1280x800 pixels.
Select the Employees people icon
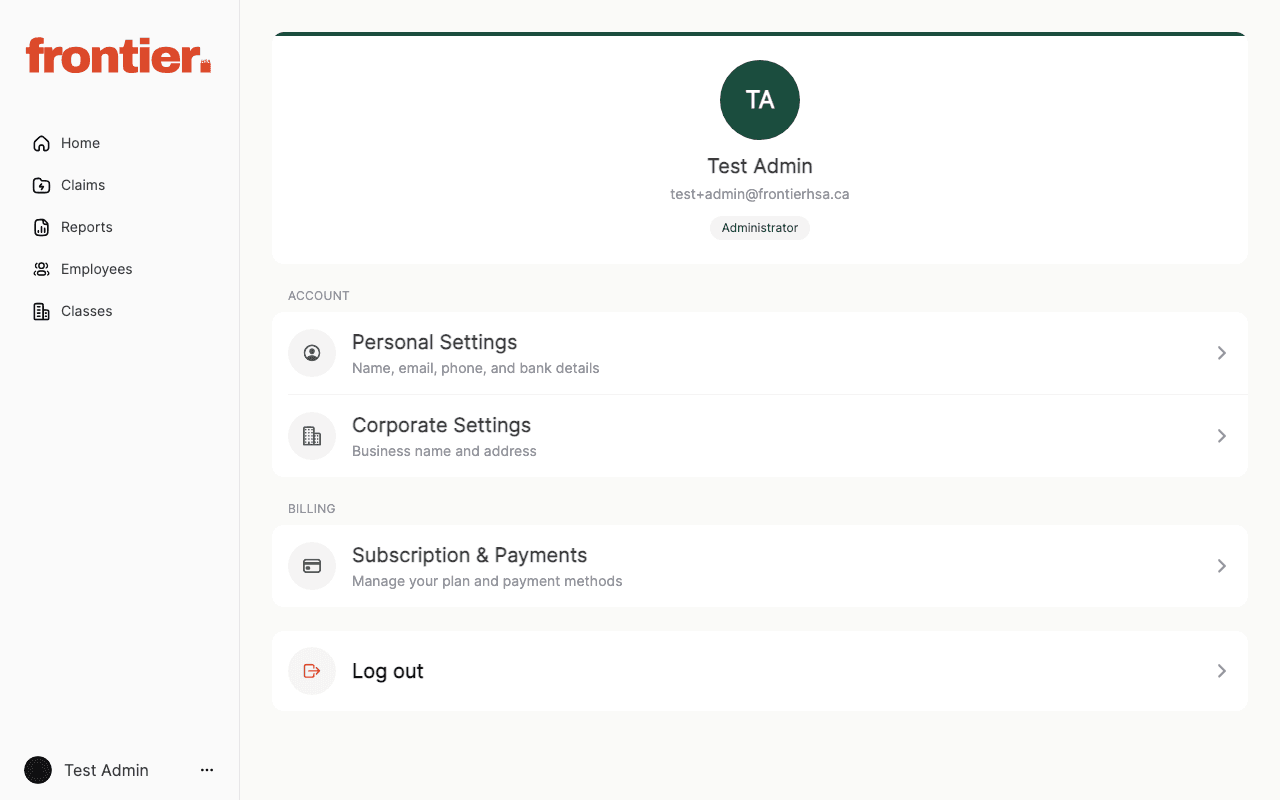coord(40,269)
